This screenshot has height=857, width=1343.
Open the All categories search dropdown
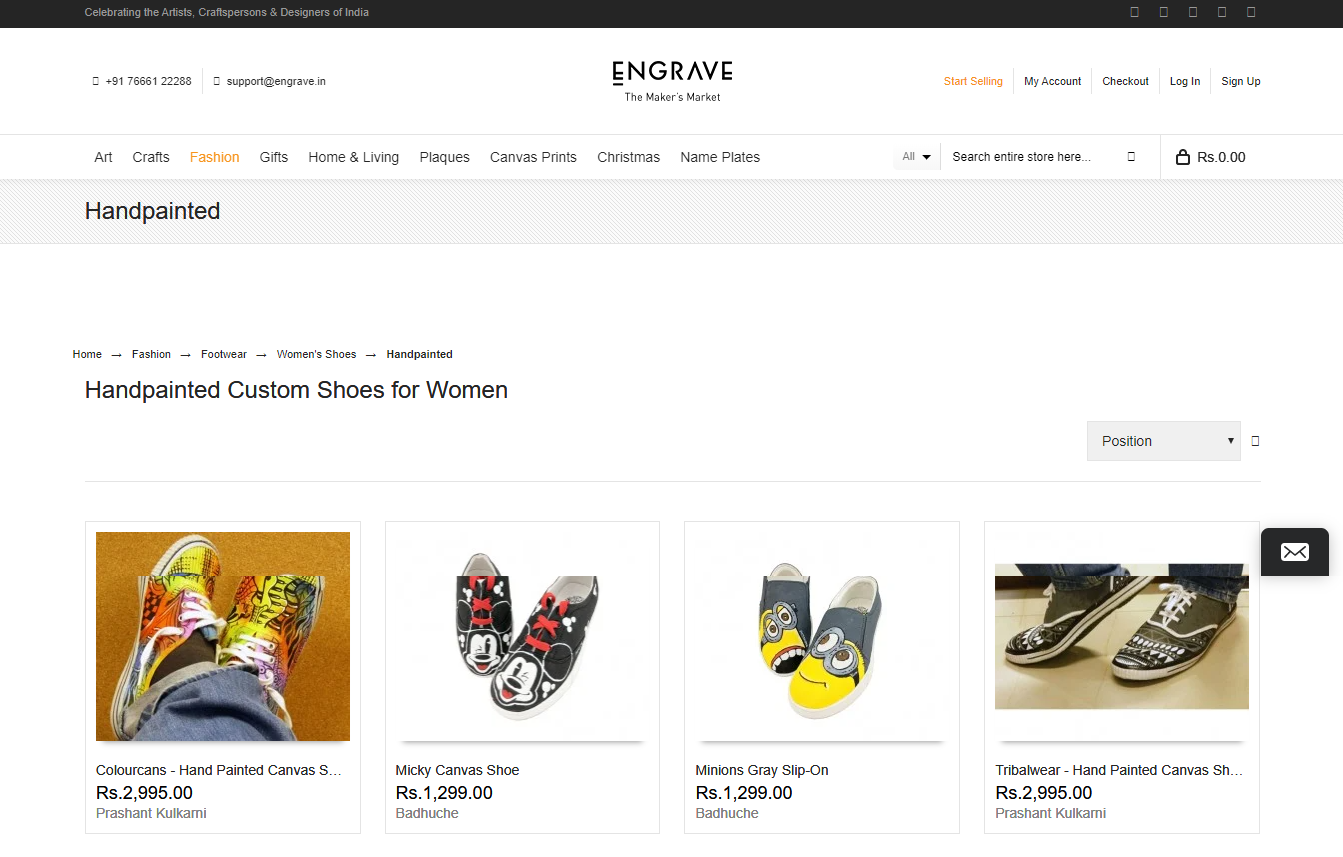click(917, 157)
